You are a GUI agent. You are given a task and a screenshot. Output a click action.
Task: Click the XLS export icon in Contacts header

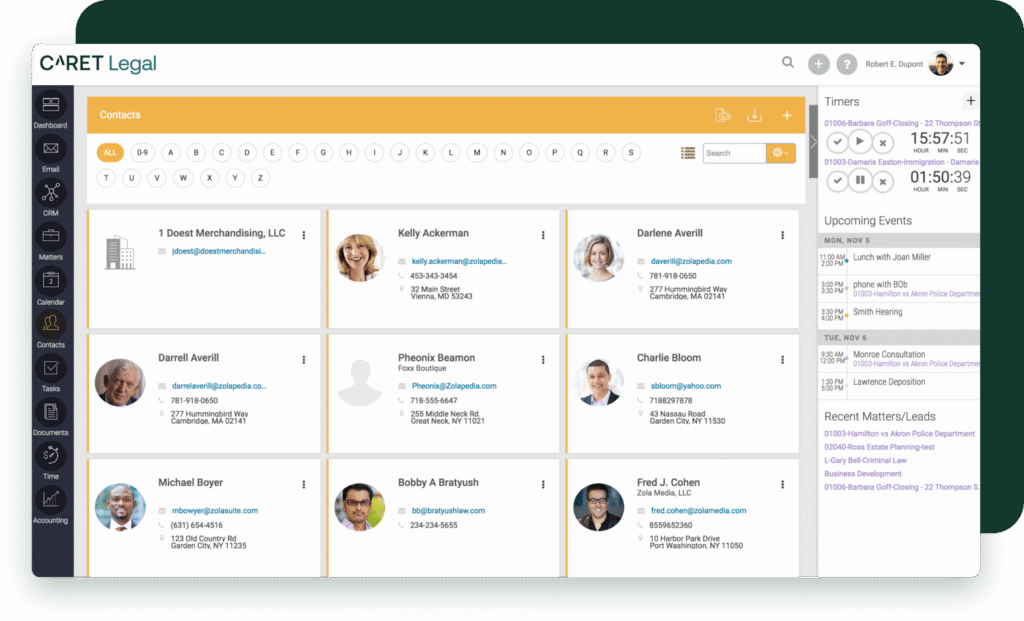click(722, 116)
